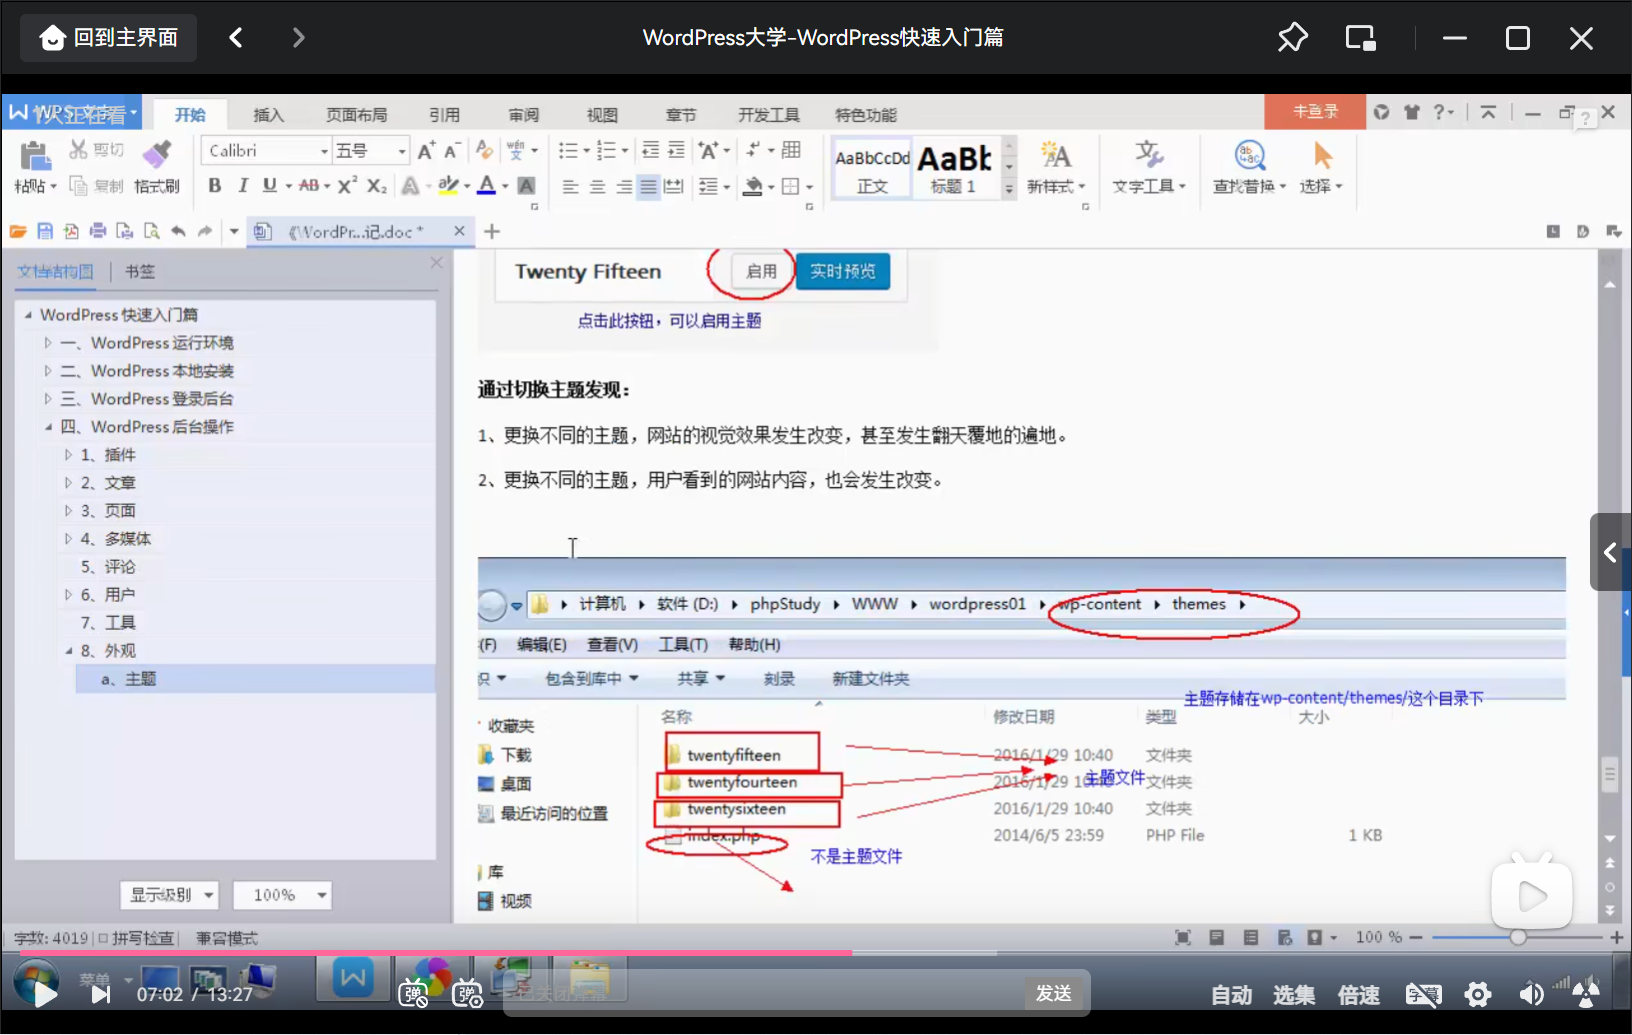Apply superscript X² formatting

pyautogui.click(x=347, y=186)
